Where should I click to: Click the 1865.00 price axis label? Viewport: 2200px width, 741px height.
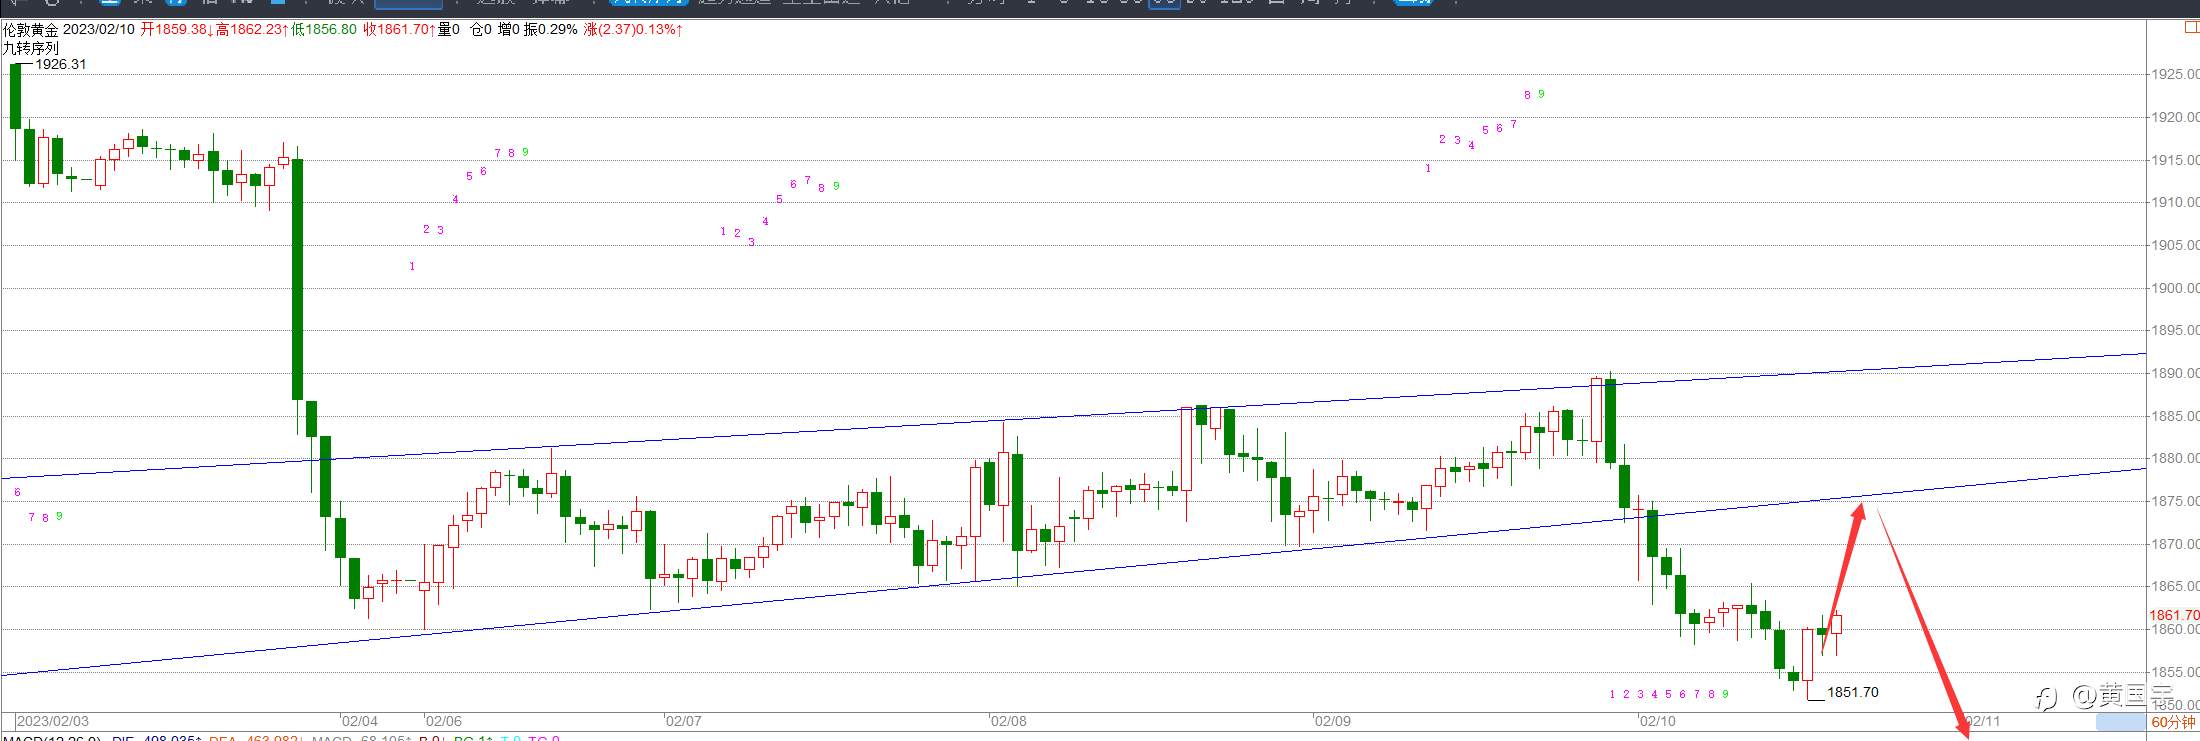tap(2174, 586)
